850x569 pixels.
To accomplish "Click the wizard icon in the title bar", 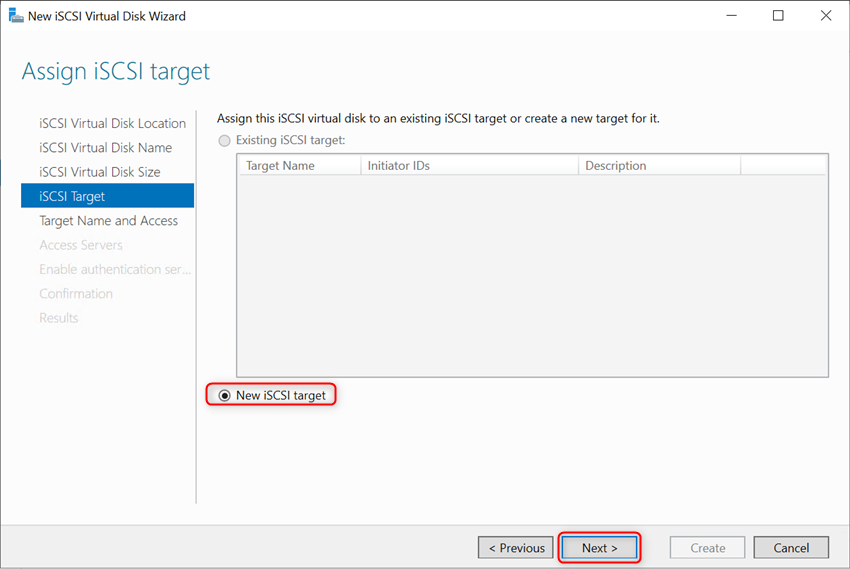I will coord(16,16).
